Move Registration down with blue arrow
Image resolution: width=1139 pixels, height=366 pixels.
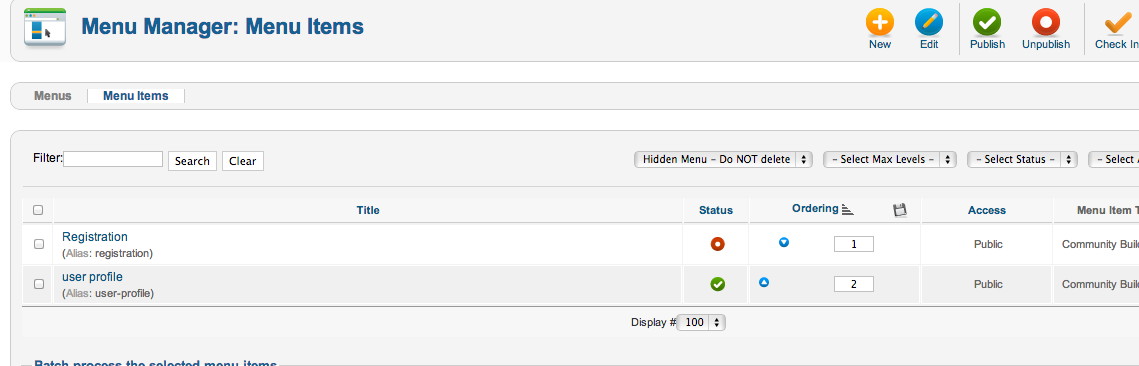(784, 243)
